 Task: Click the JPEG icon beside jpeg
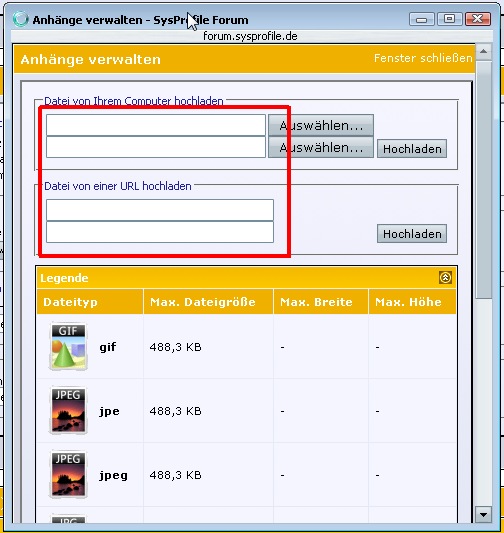(68, 474)
